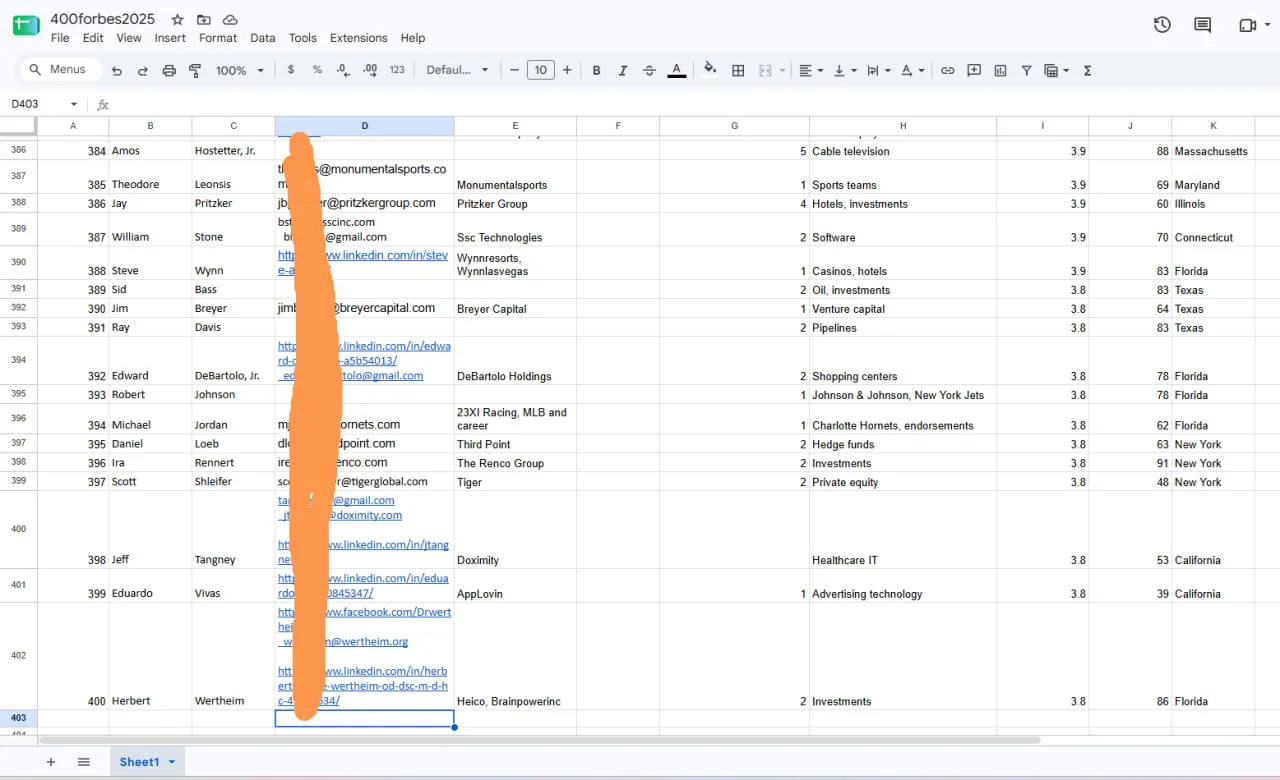Screen dimensions: 1280x780
Task: Open version history clock icon
Action: click(x=1162, y=25)
